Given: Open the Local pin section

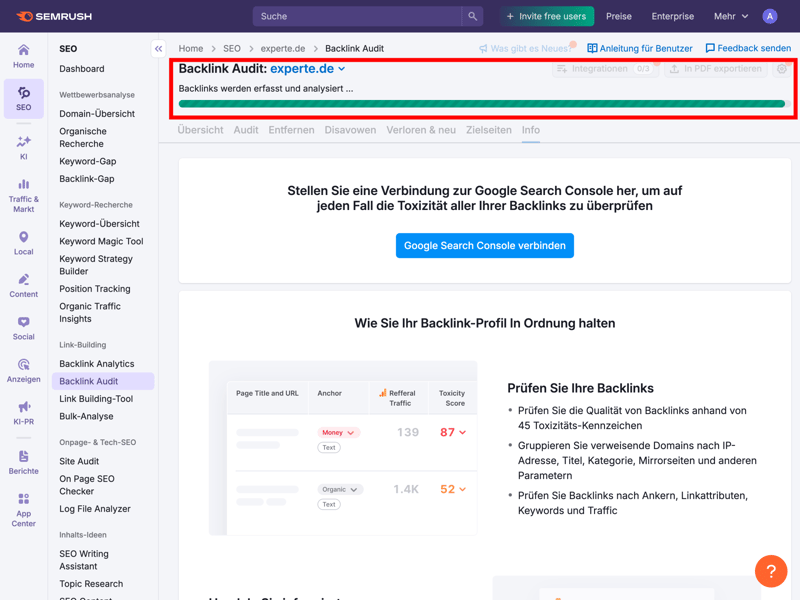Looking at the screenshot, I should (x=23, y=243).
